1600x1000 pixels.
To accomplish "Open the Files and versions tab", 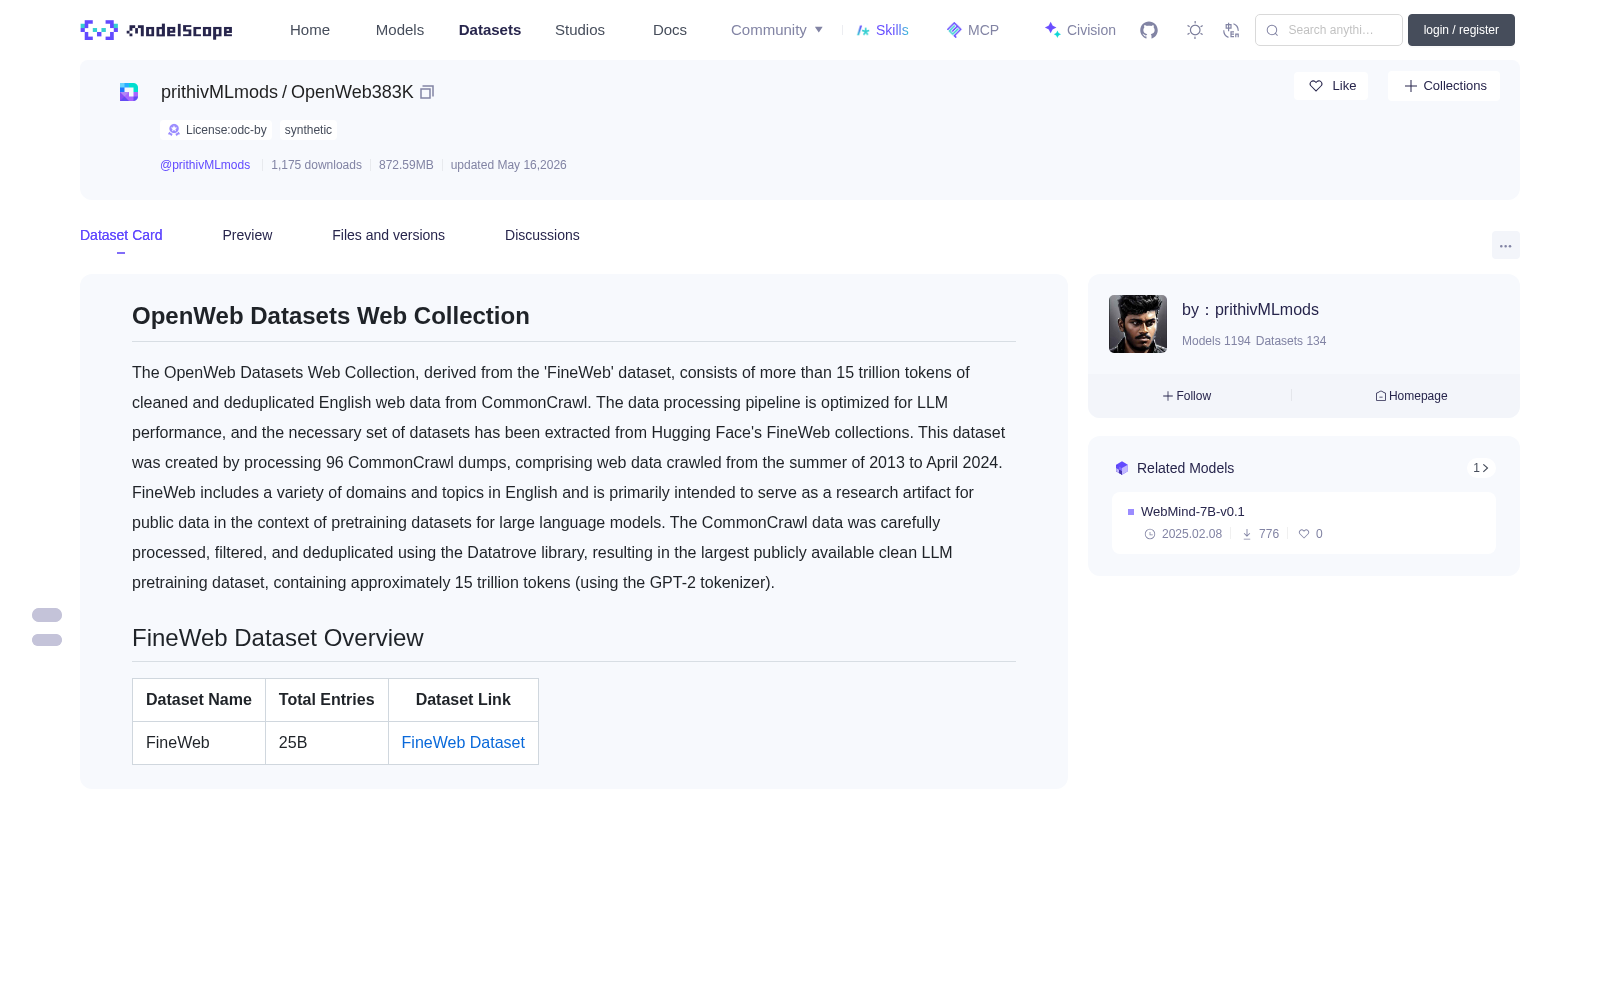I will click(x=388, y=235).
